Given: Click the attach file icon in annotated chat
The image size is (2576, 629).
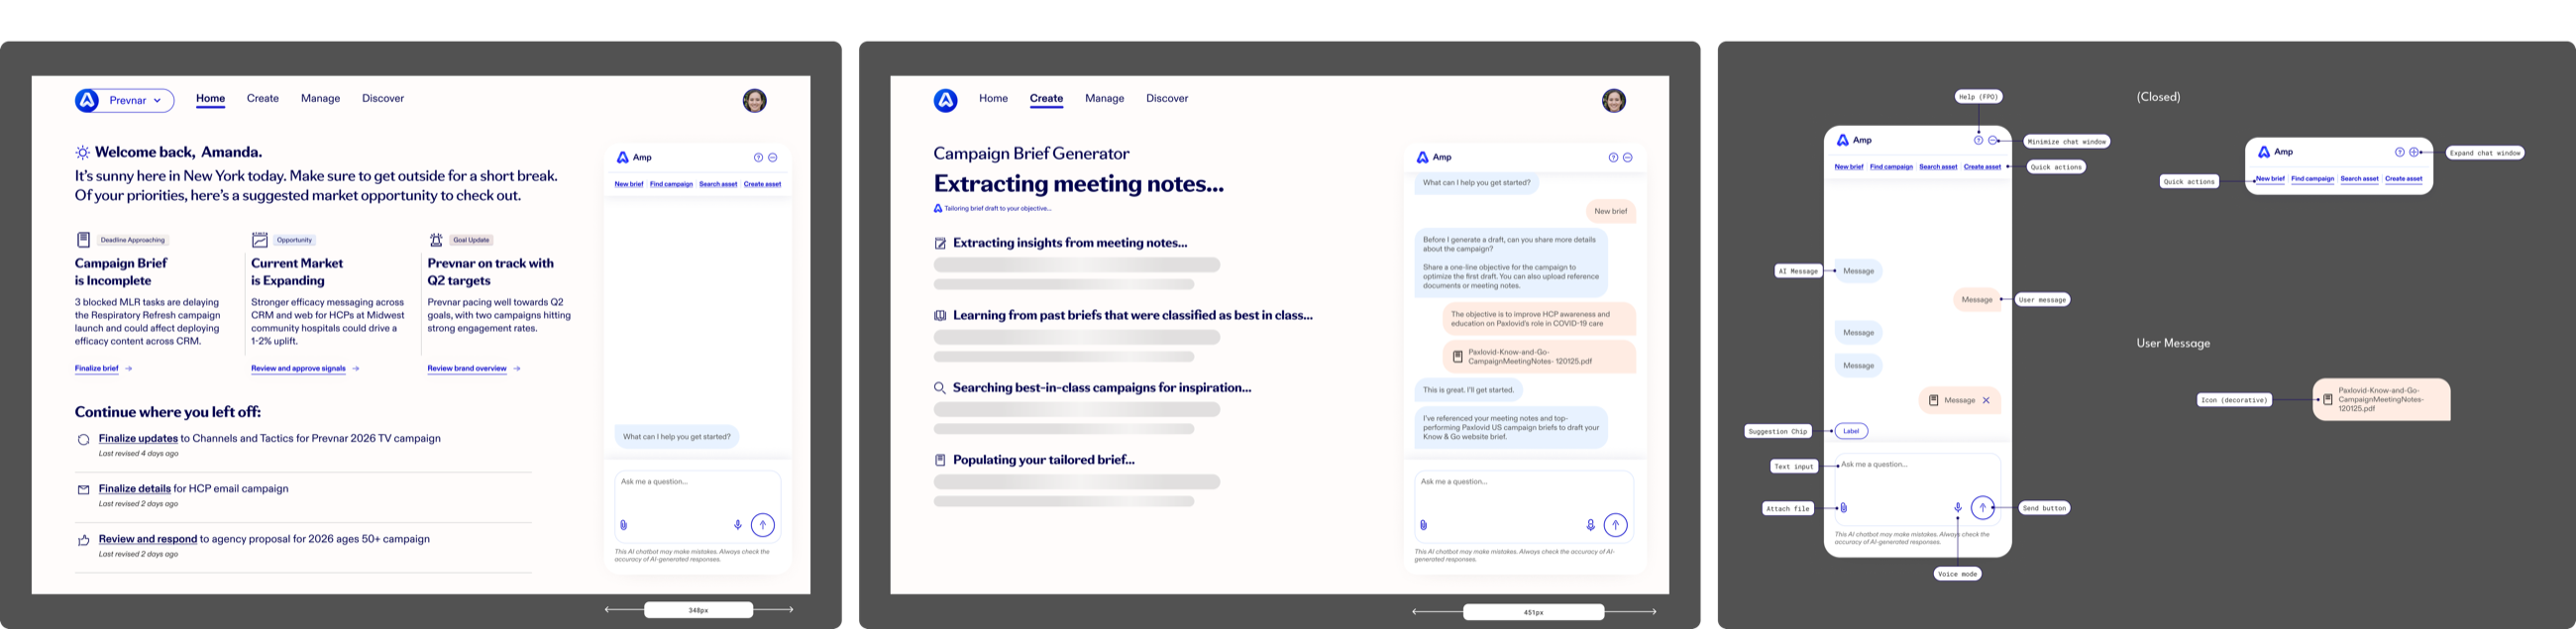Looking at the screenshot, I should 1844,508.
